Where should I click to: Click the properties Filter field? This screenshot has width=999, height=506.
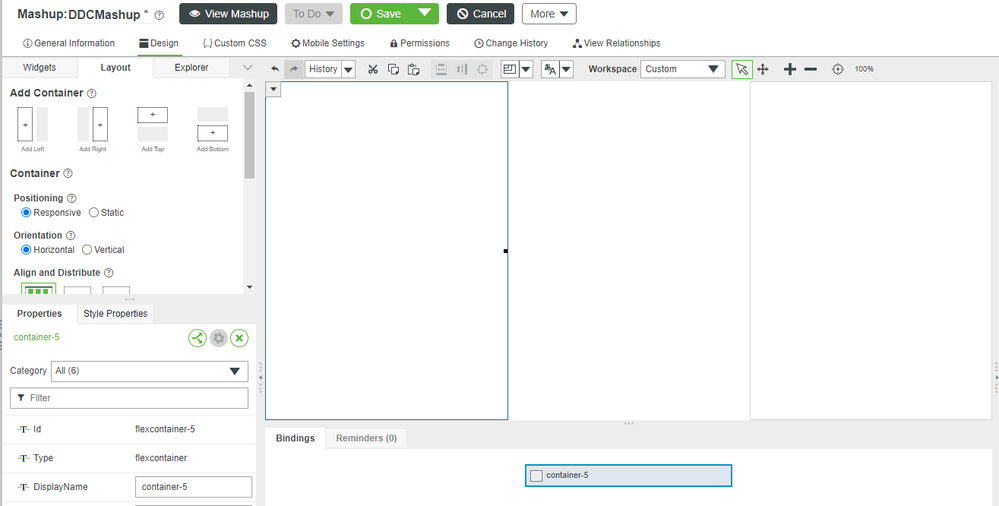tap(129, 398)
